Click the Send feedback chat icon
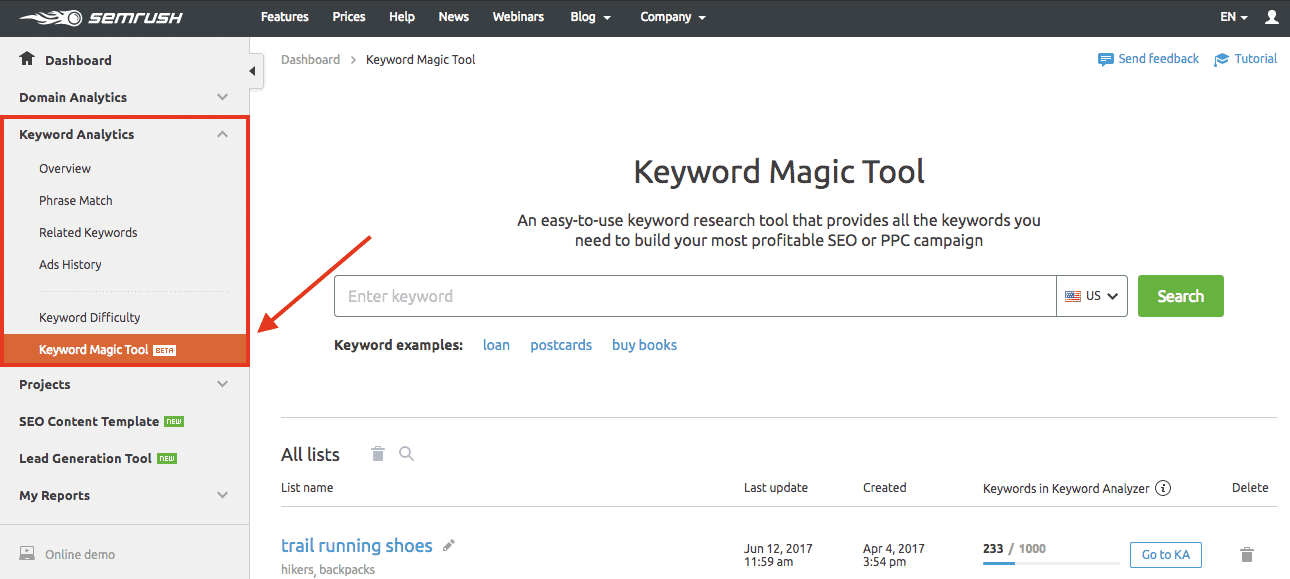The image size is (1290, 579). (1106, 60)
